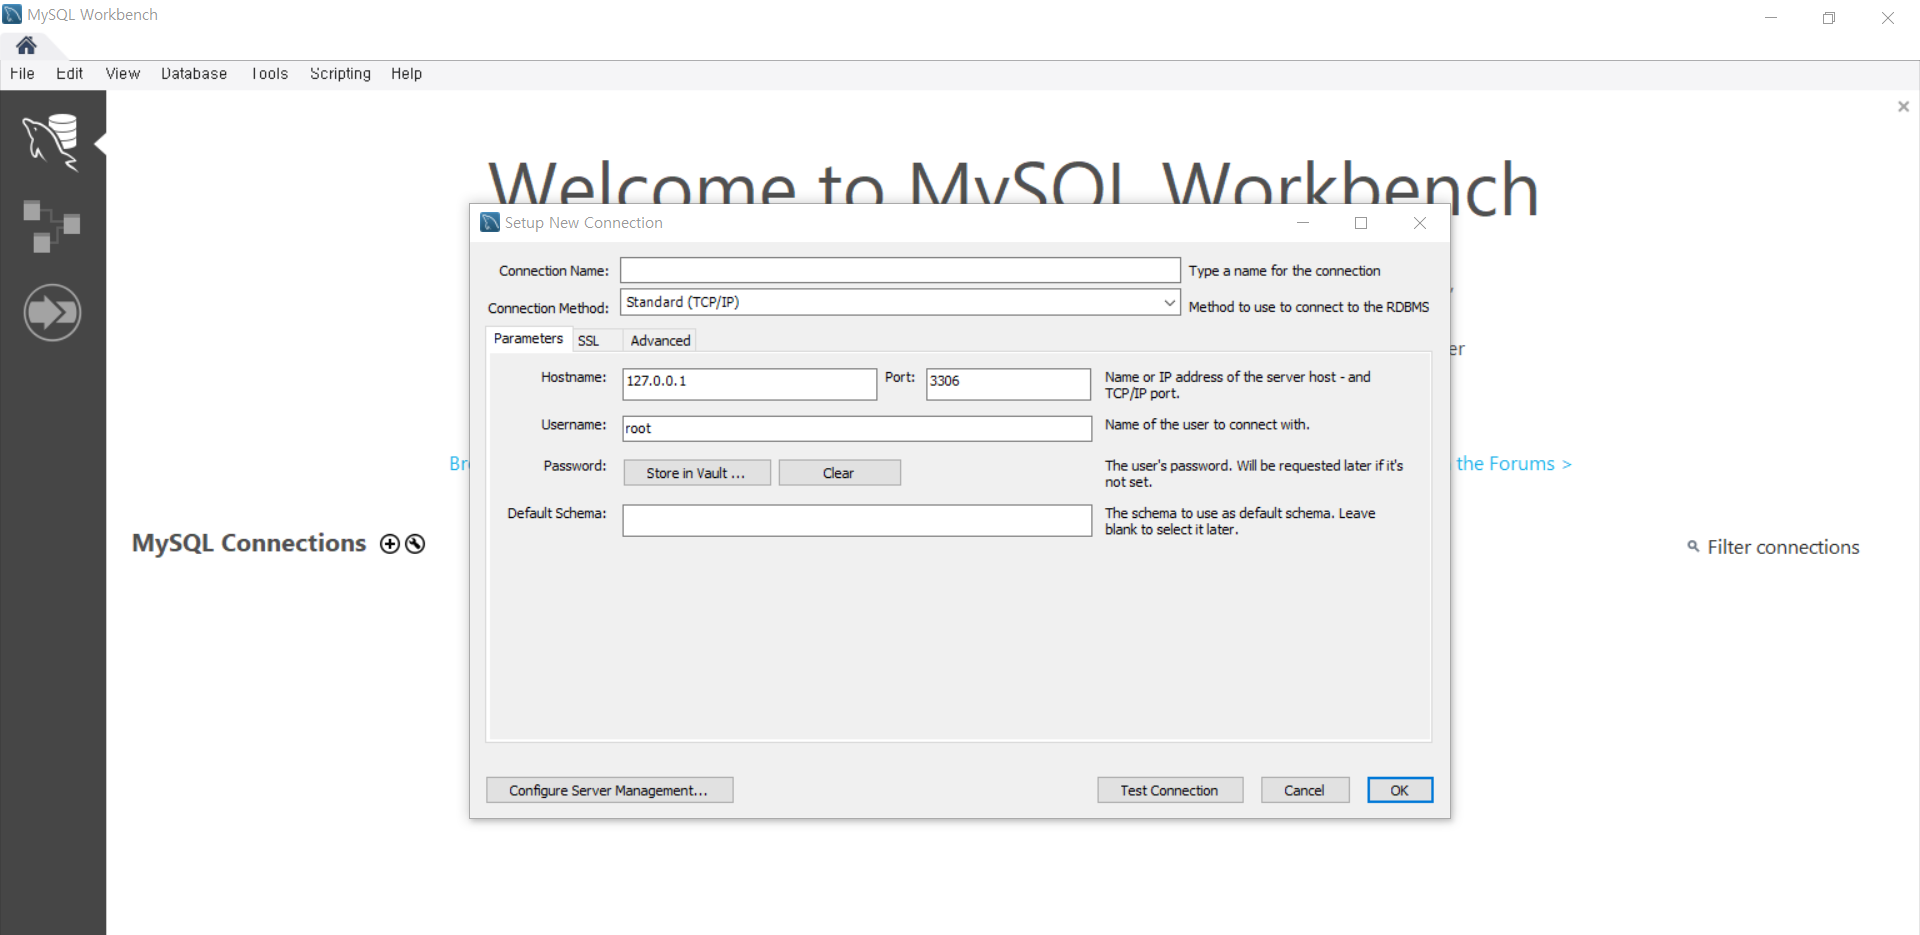Open the Database menu

pos(194,74)
